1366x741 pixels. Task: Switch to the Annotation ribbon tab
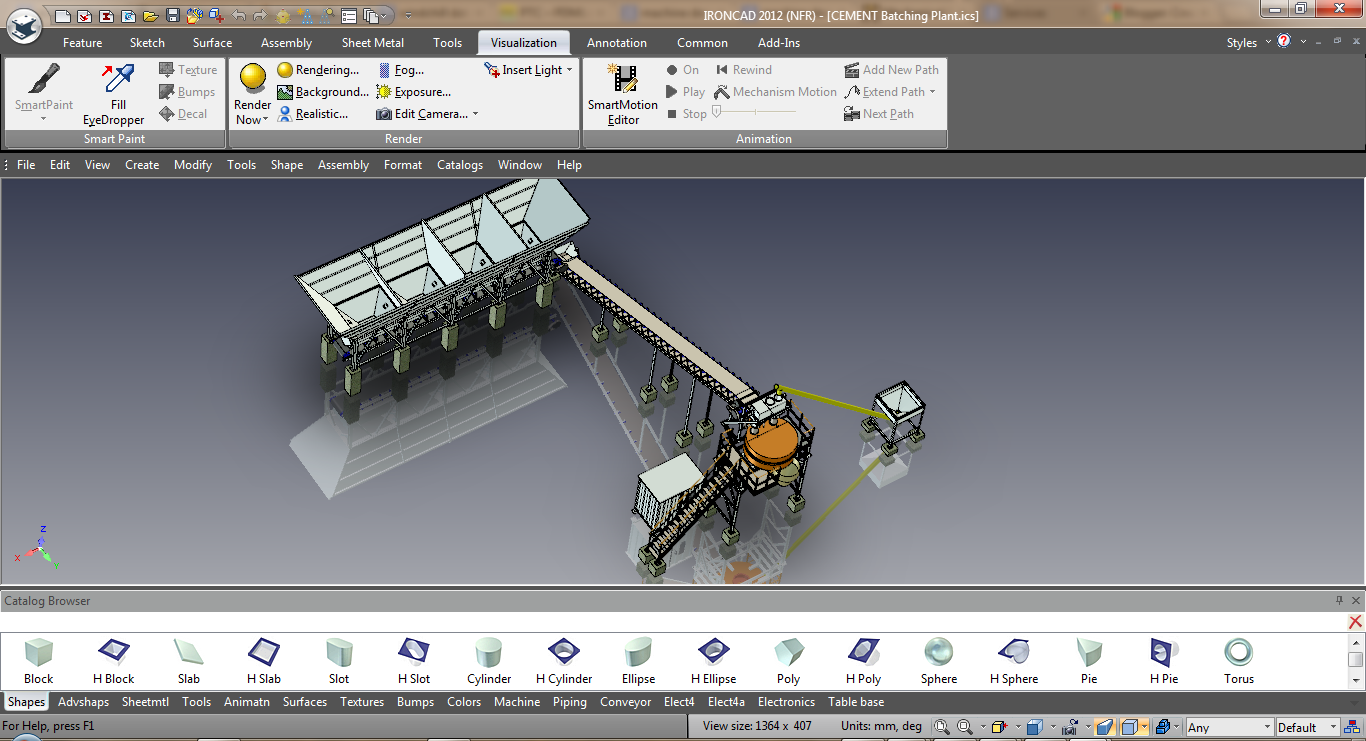(x=617, y=42)
